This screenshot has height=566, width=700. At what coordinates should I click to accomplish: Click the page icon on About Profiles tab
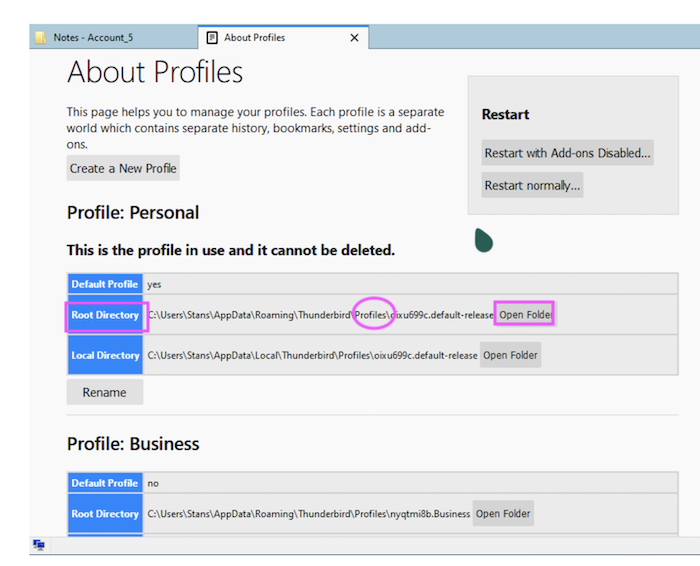pyautogui.click(x=212, y=38)
